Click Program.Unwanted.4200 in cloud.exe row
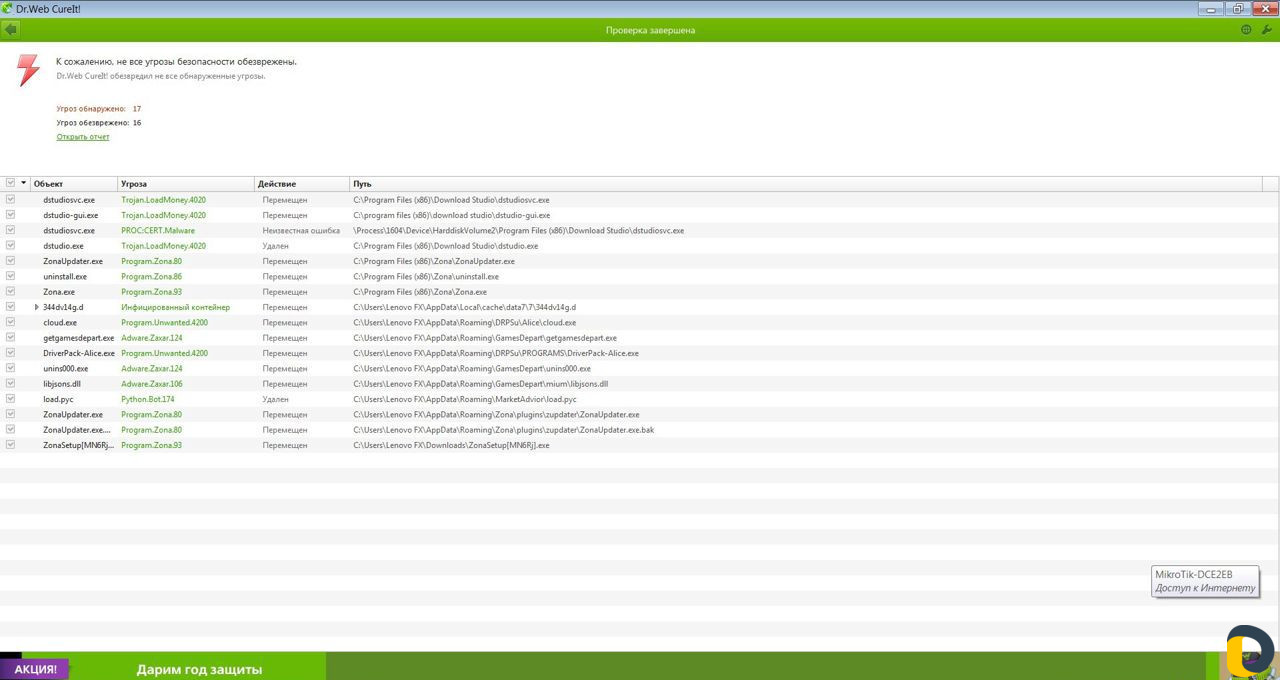 coord(165,322)
